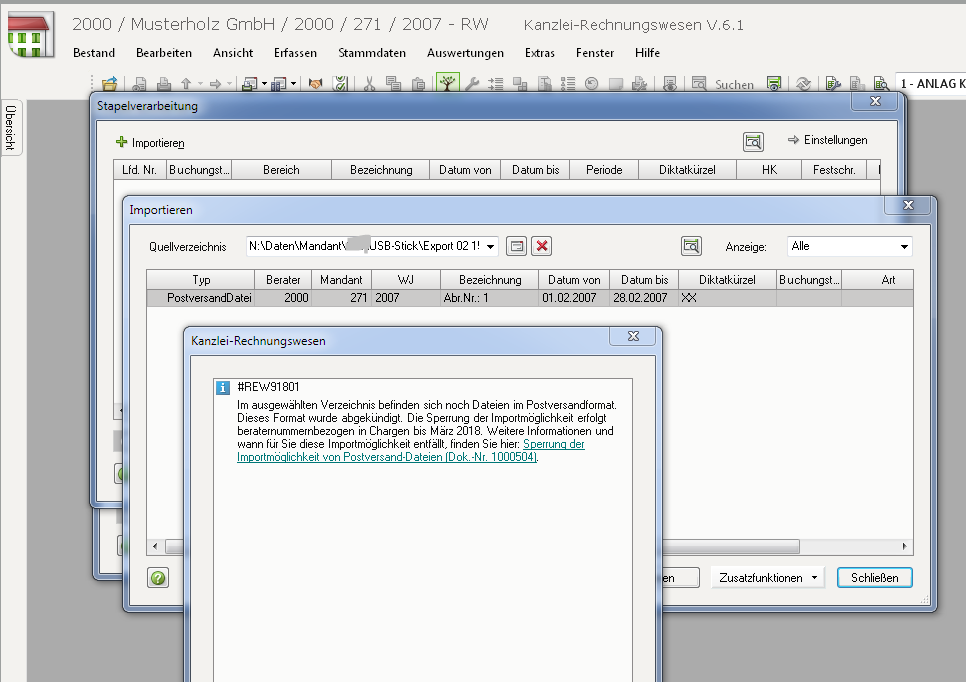This screenshot has width=966, height=682.
Task: Open the Auswertungen menu
Action: click(465, 53)
